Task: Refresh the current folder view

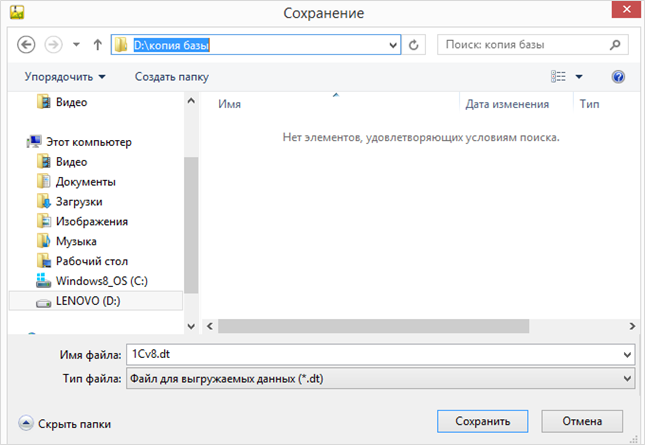Action: (416, 45)
